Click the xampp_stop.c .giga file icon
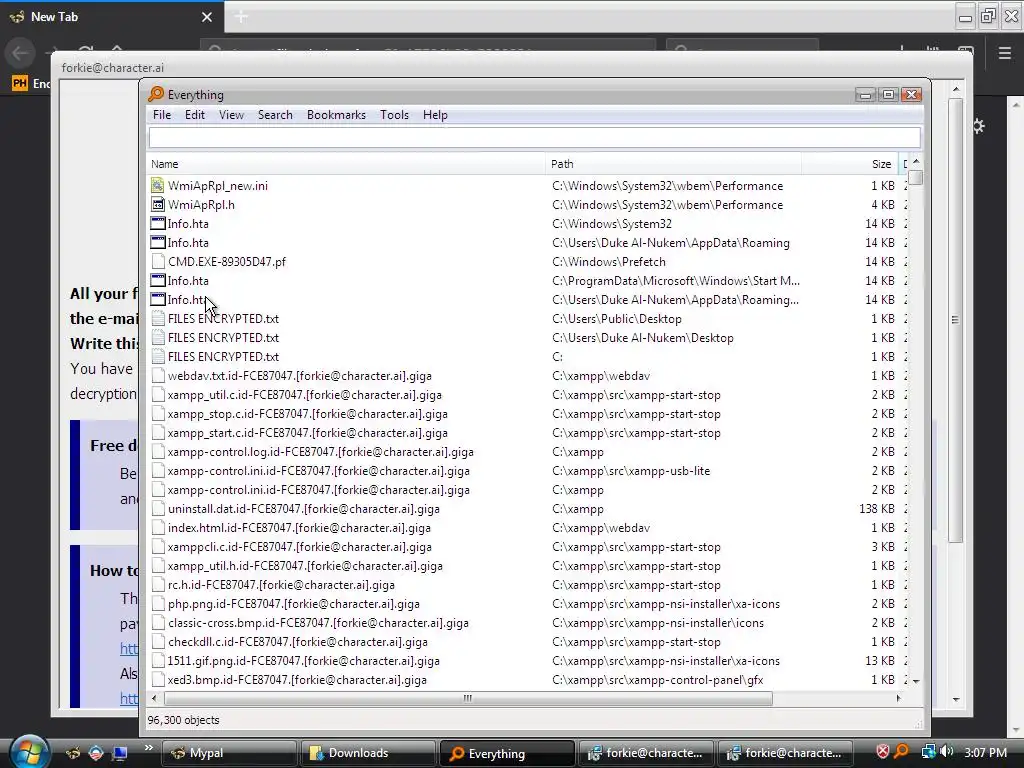The image size is (1024, 768). (157, 413)
